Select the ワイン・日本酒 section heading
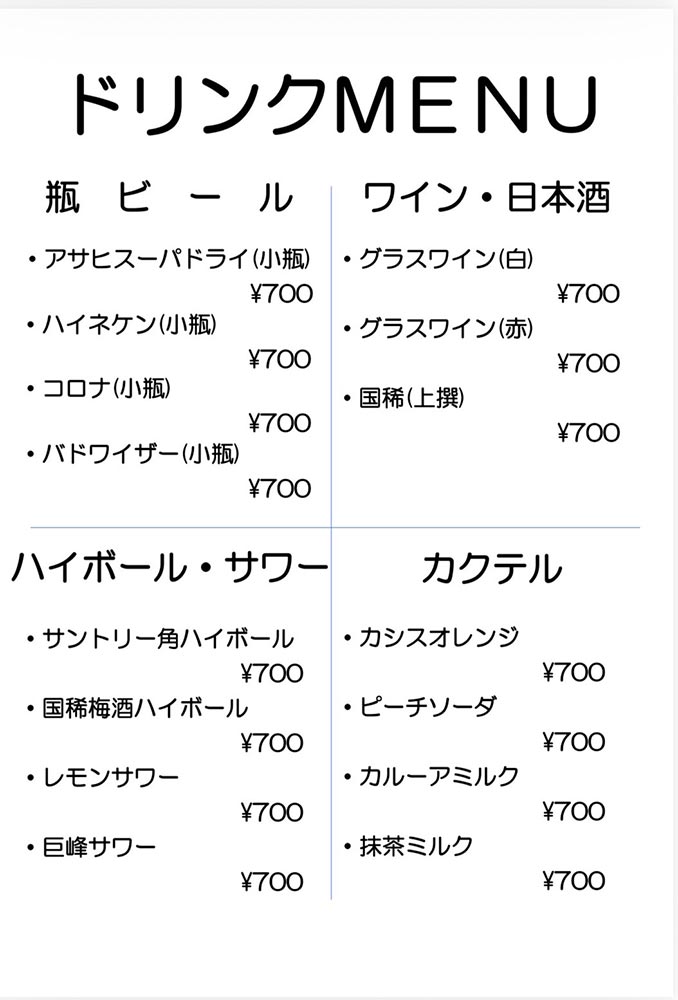Viewport: 678px width, 1000px height. (486, 198)
